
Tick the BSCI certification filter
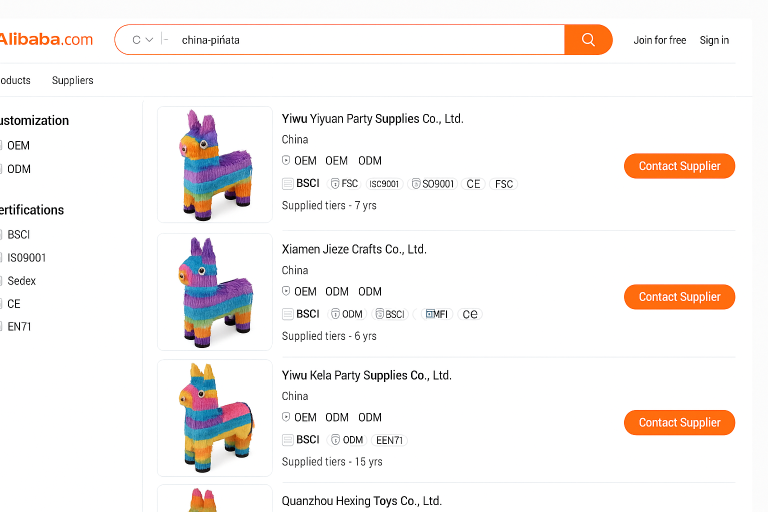coord(1,235)
